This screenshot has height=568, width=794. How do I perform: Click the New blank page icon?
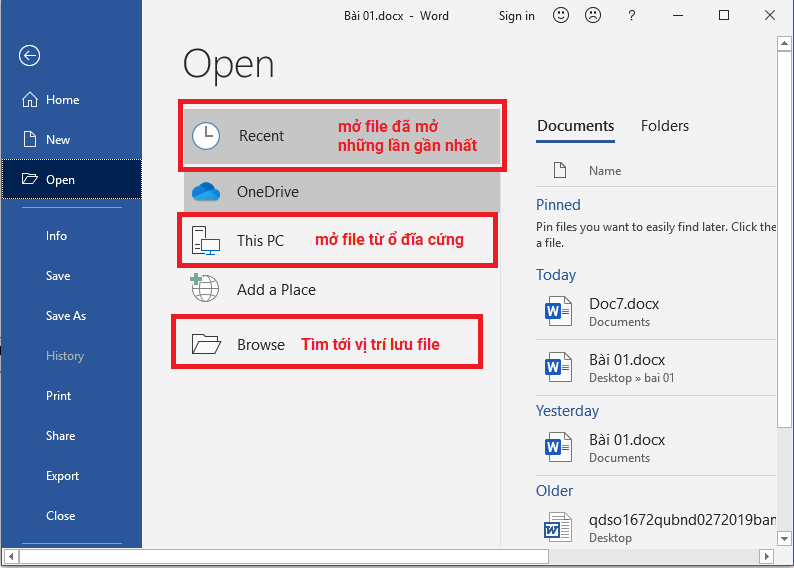(x=30, y=139)
